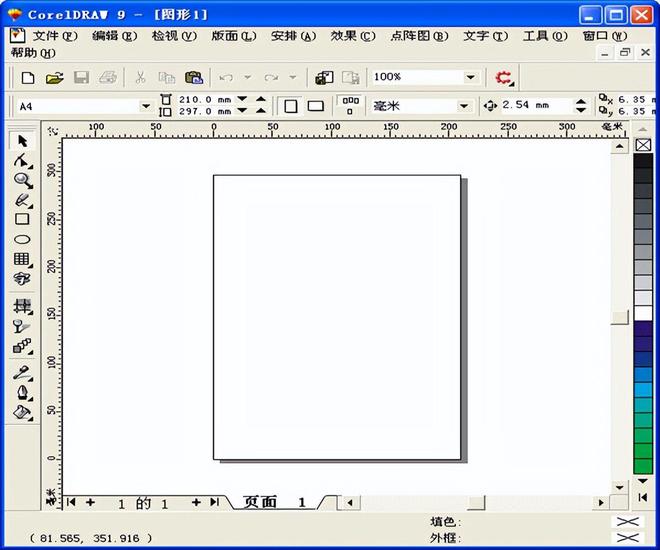Switch page to portrait orientation
The width and height of the screenshot is (660, 550).
(x=290, y=106)
